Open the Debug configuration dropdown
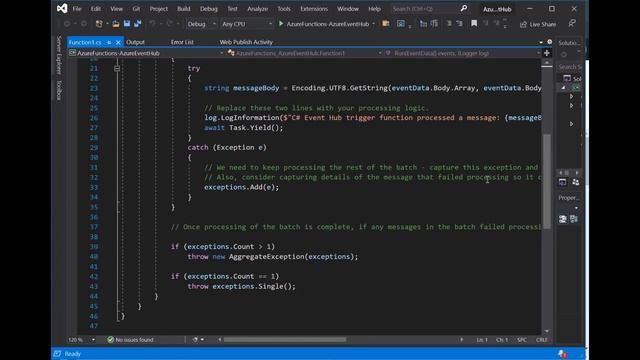640x360 pixels. tap(201, 24)
